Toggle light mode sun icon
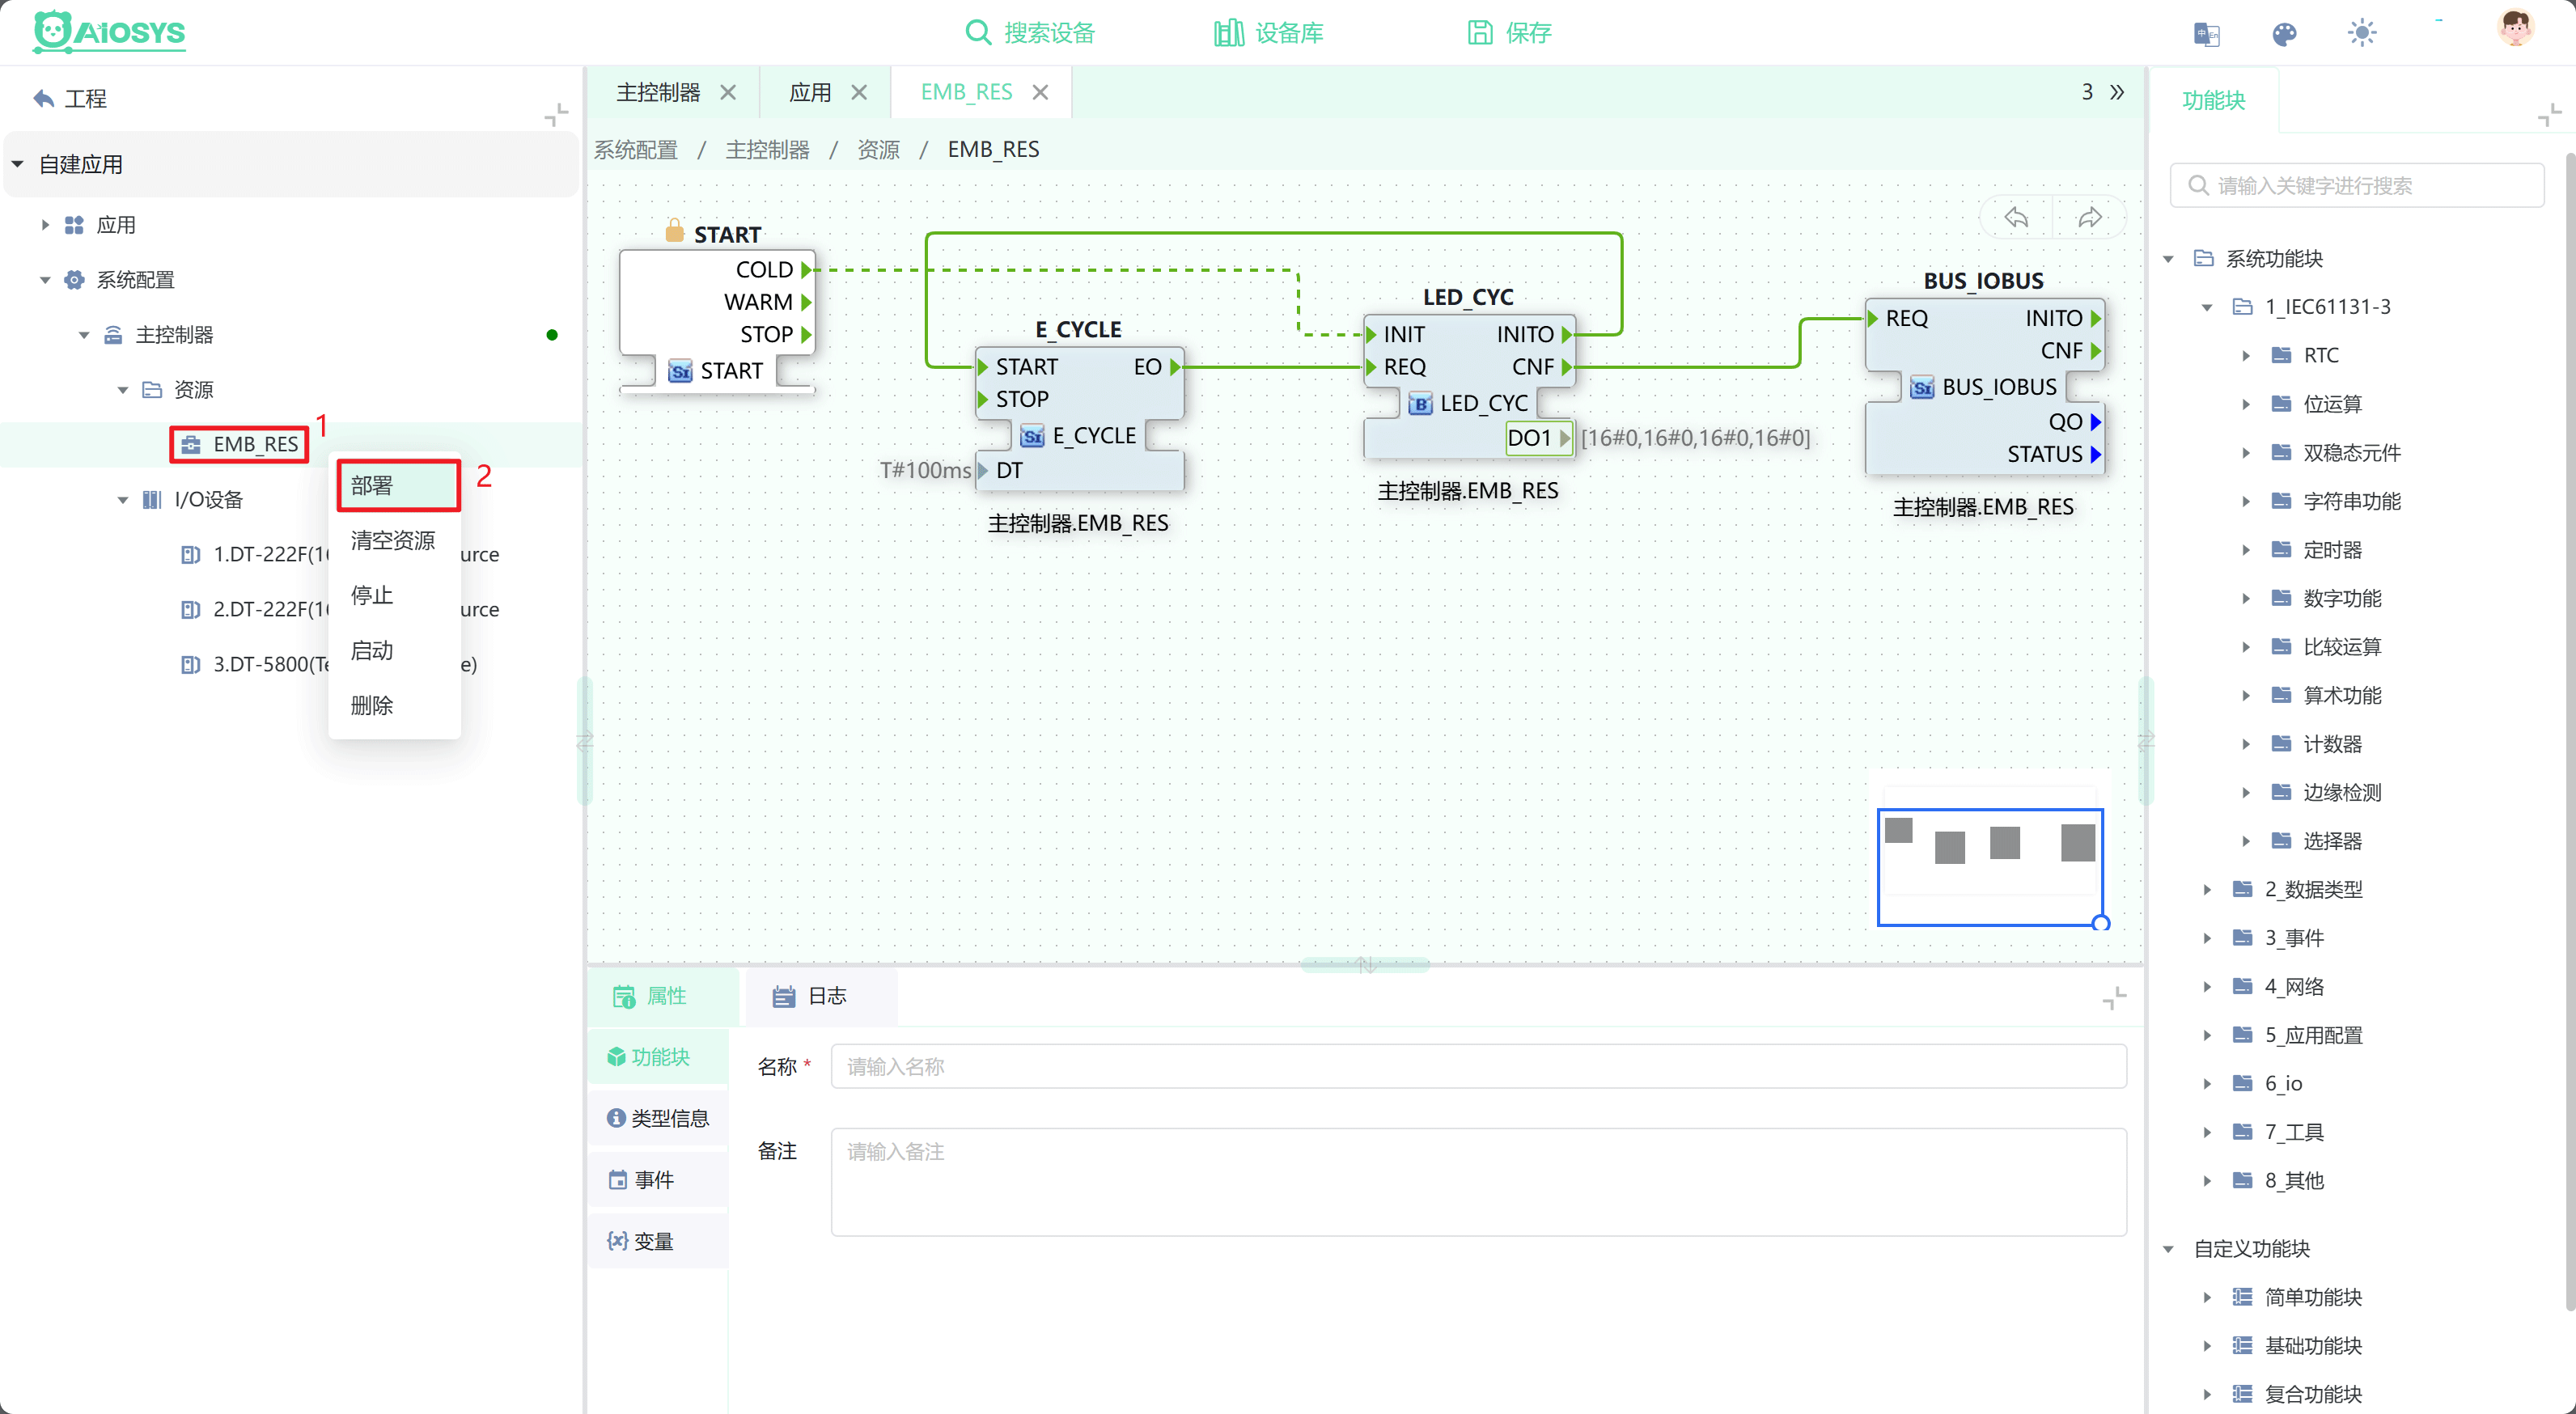This screenshot has width=2576, height=1414. pyautogui.click(x=2362, y=33)
